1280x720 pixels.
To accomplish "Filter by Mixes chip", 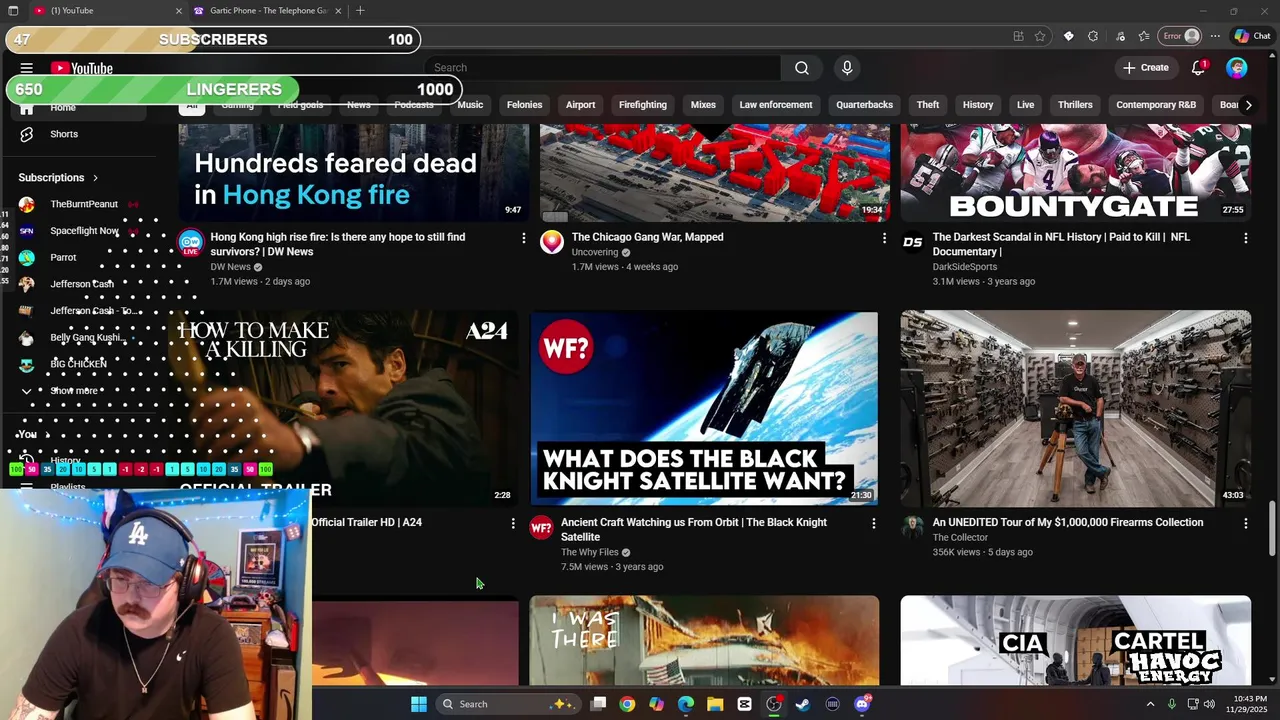I will pos(703,105).
